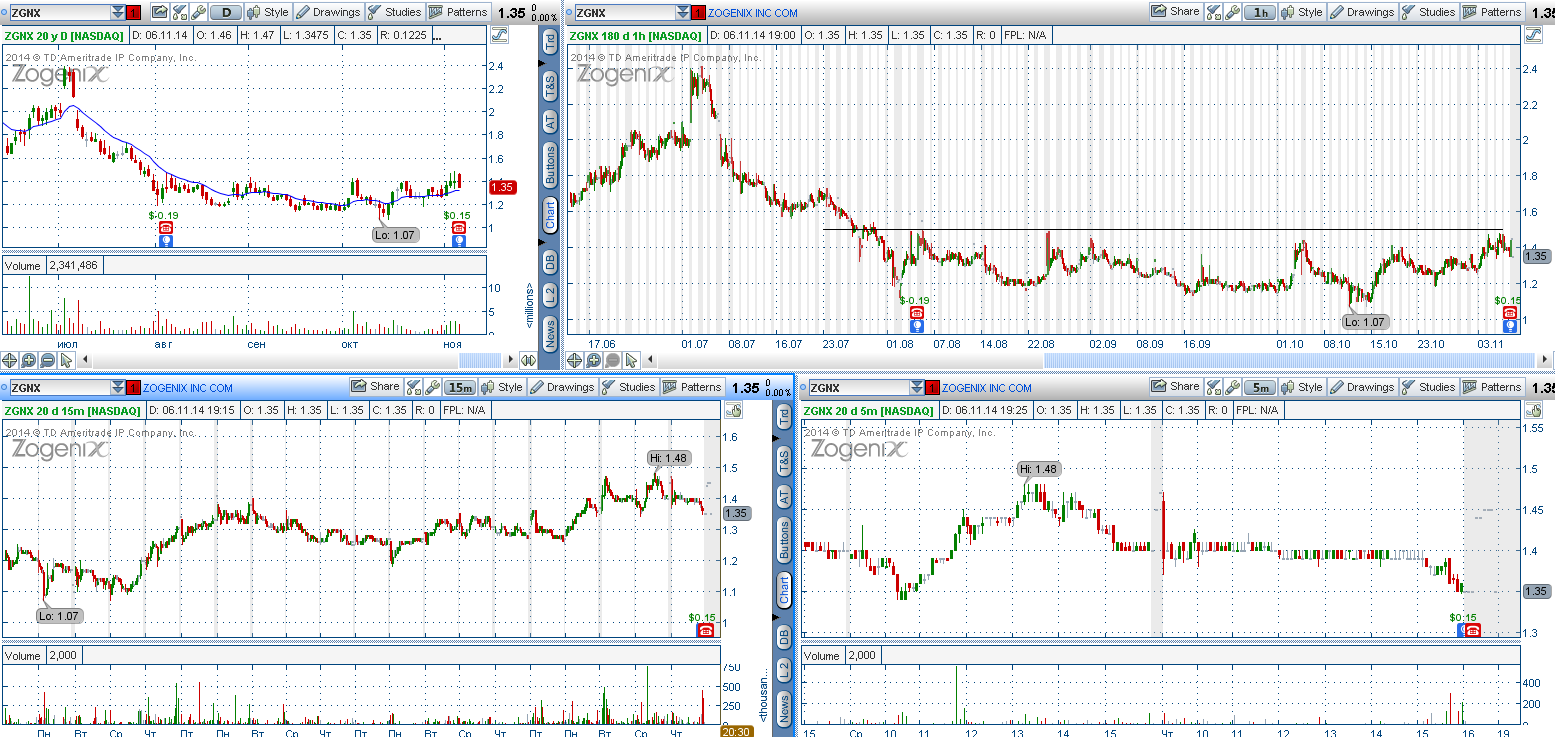Open DB side tab in upper panel
Viewport: 1555px width, 737px height.
[550, 262]
